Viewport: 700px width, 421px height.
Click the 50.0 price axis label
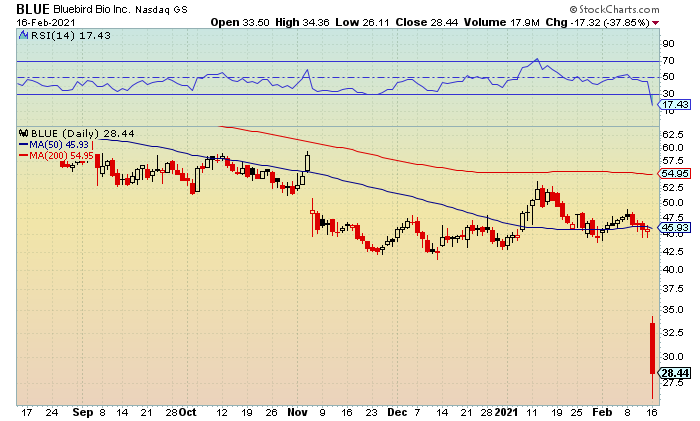pyautogui.click(x=673, y=203)
